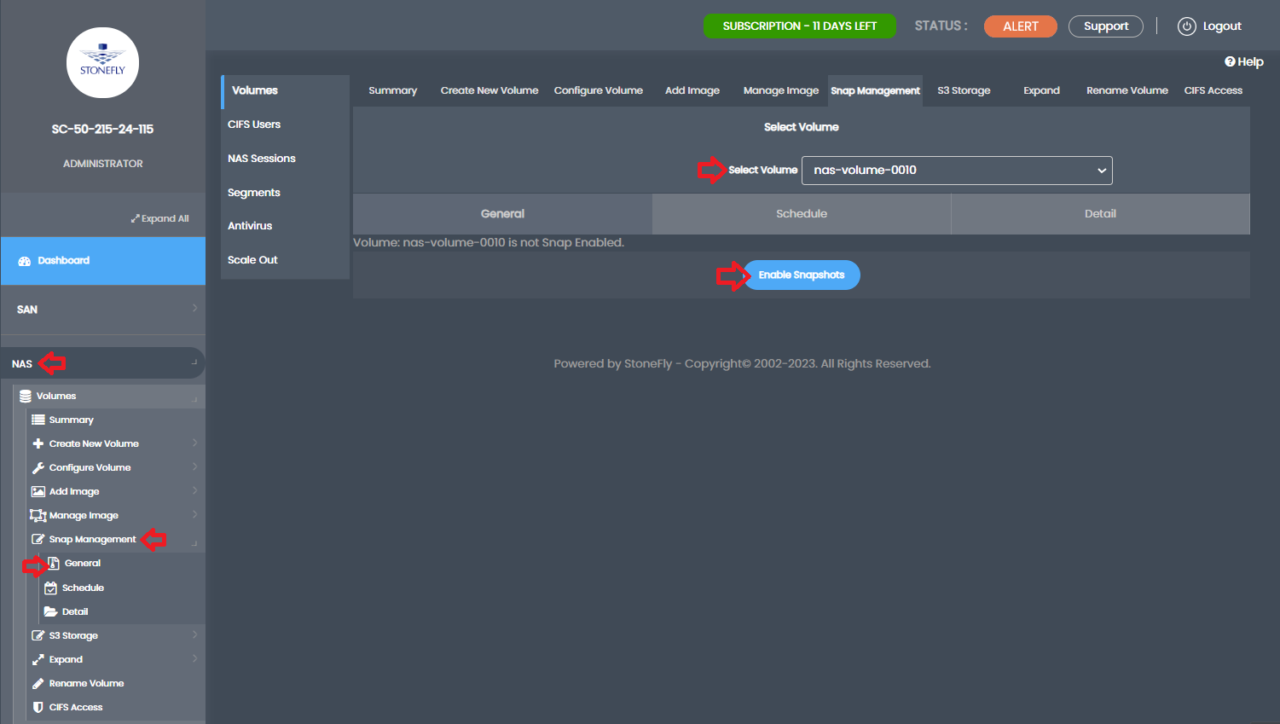1280x724 pixels.
Task: Open the Schedule calendar icon
Action: (50, 587)
